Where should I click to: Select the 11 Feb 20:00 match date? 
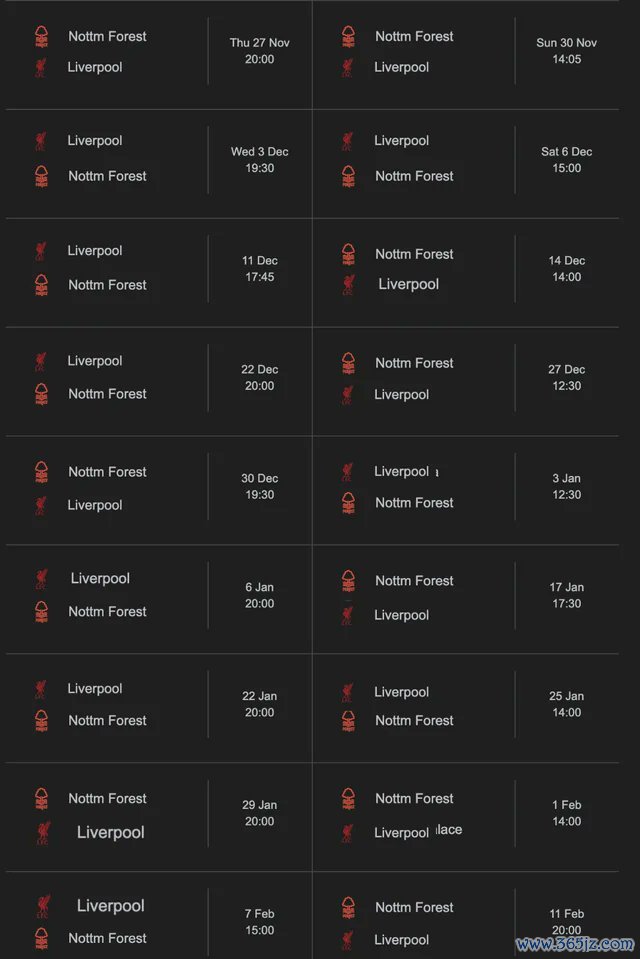(x=566, y=921)
